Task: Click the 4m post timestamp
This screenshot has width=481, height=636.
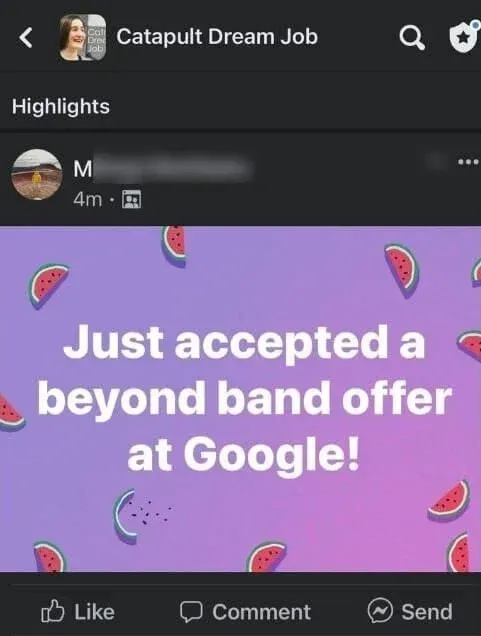Action: pyautogui.click(x=88, y=199)
